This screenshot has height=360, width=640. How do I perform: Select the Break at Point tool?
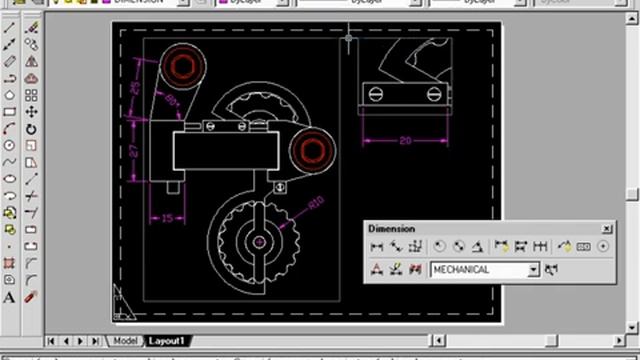point(31,229)
